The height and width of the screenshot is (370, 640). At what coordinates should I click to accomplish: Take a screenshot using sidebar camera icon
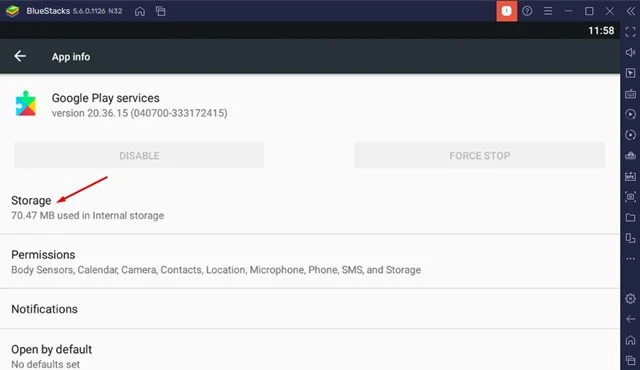coord(630,197)
